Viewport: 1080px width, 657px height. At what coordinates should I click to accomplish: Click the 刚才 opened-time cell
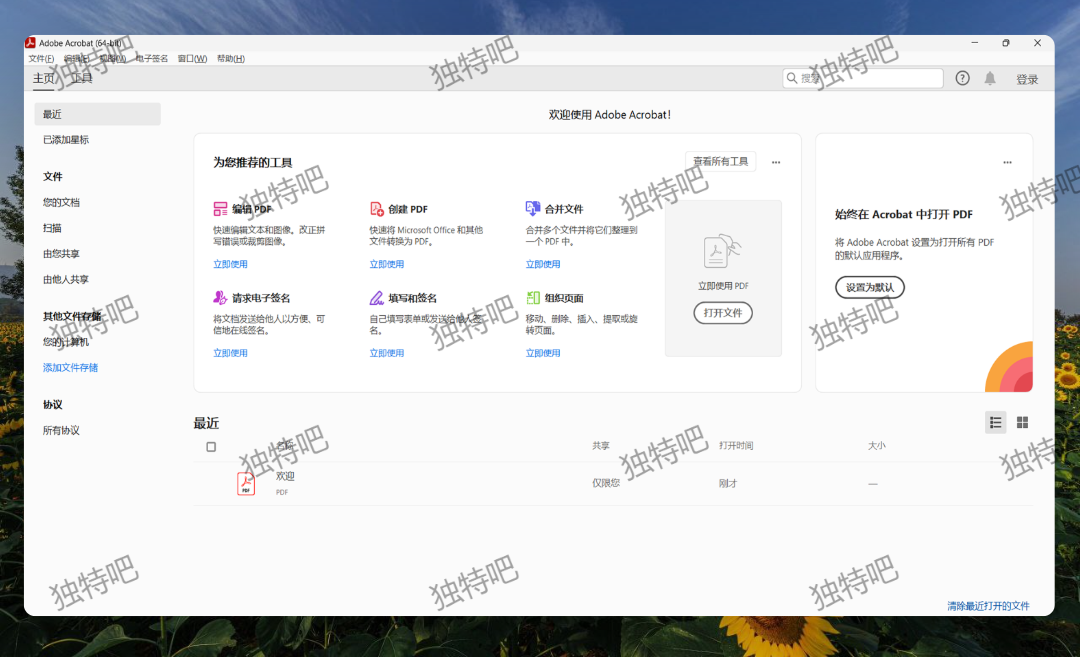point(727,483)
